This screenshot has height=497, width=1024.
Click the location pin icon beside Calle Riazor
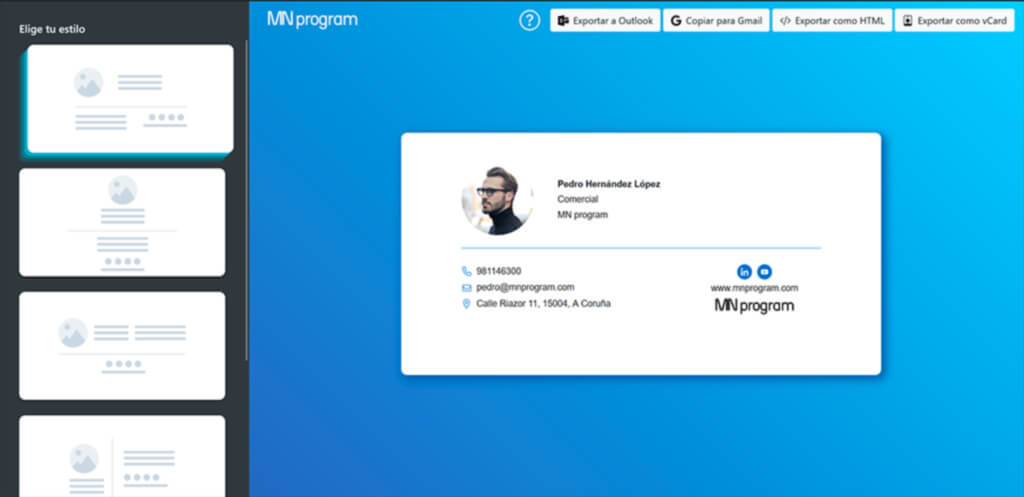(x=466, y=304)
